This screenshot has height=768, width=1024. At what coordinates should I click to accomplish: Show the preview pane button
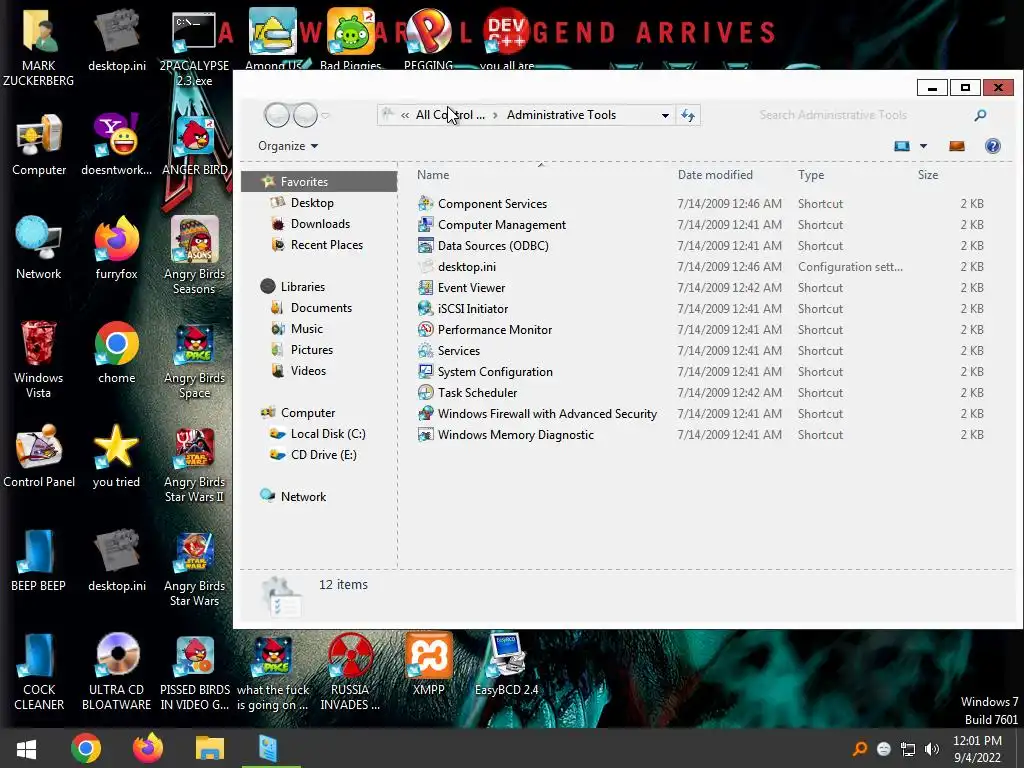pos(957,146)
